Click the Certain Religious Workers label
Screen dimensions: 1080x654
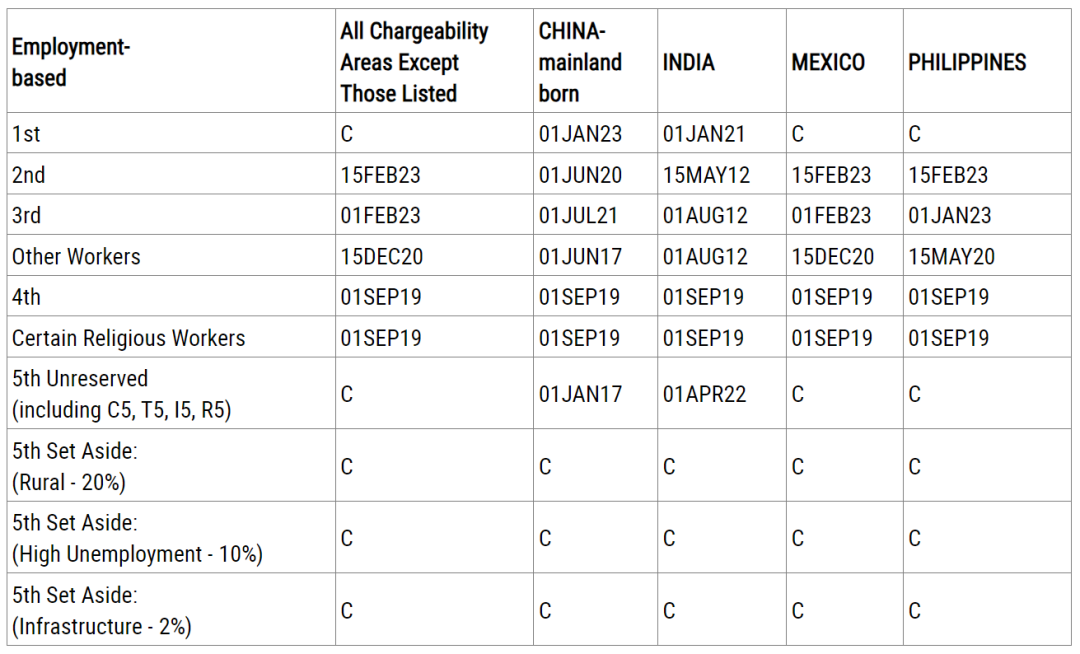tap(128, 338)
